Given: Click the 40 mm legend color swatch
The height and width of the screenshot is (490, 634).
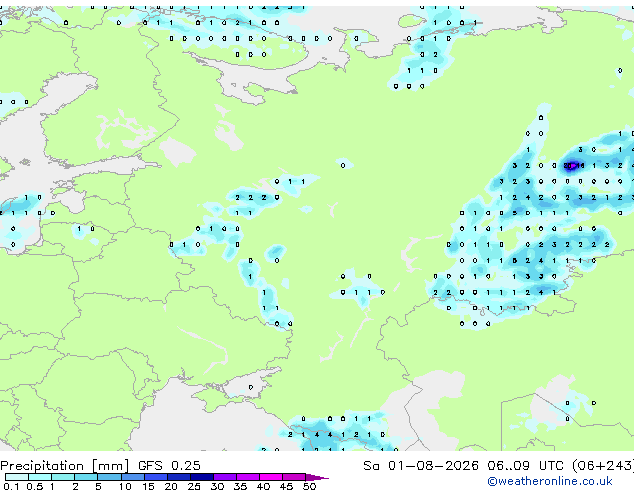Looking at the screenshot, I should coord(271,477).
